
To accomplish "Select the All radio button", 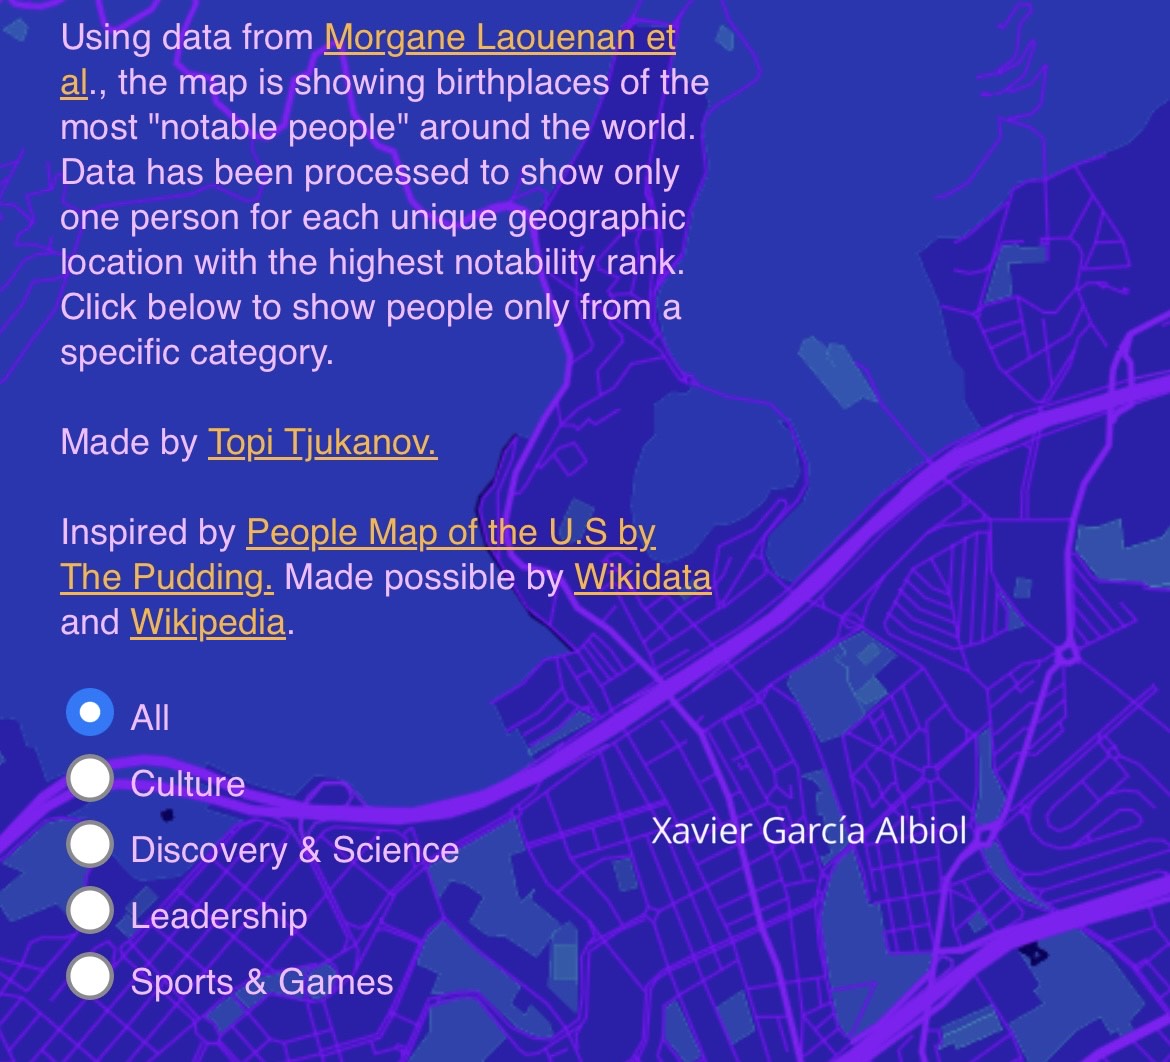I will pos(90,713).
